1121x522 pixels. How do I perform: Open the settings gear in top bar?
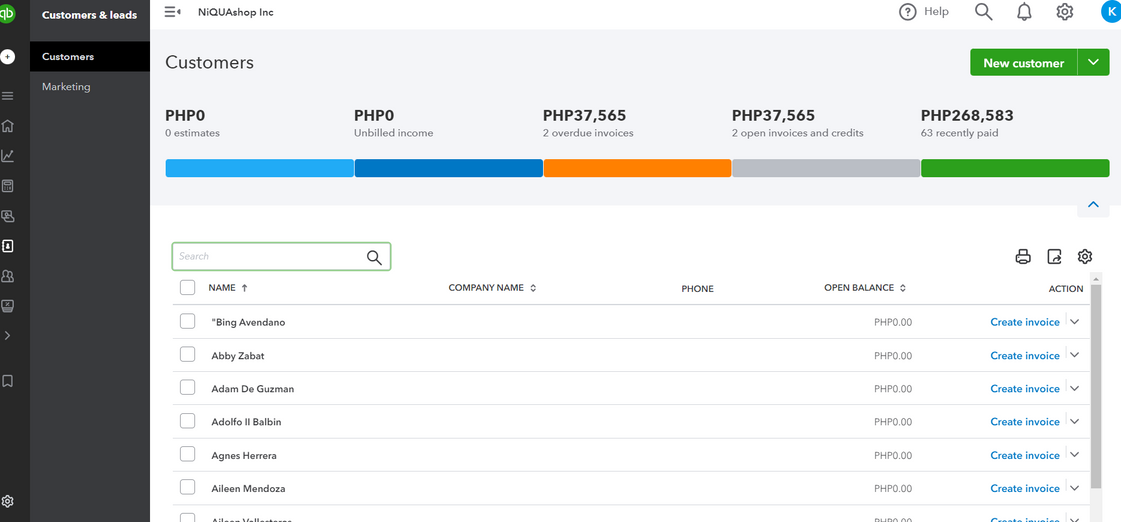point(1065,12)
